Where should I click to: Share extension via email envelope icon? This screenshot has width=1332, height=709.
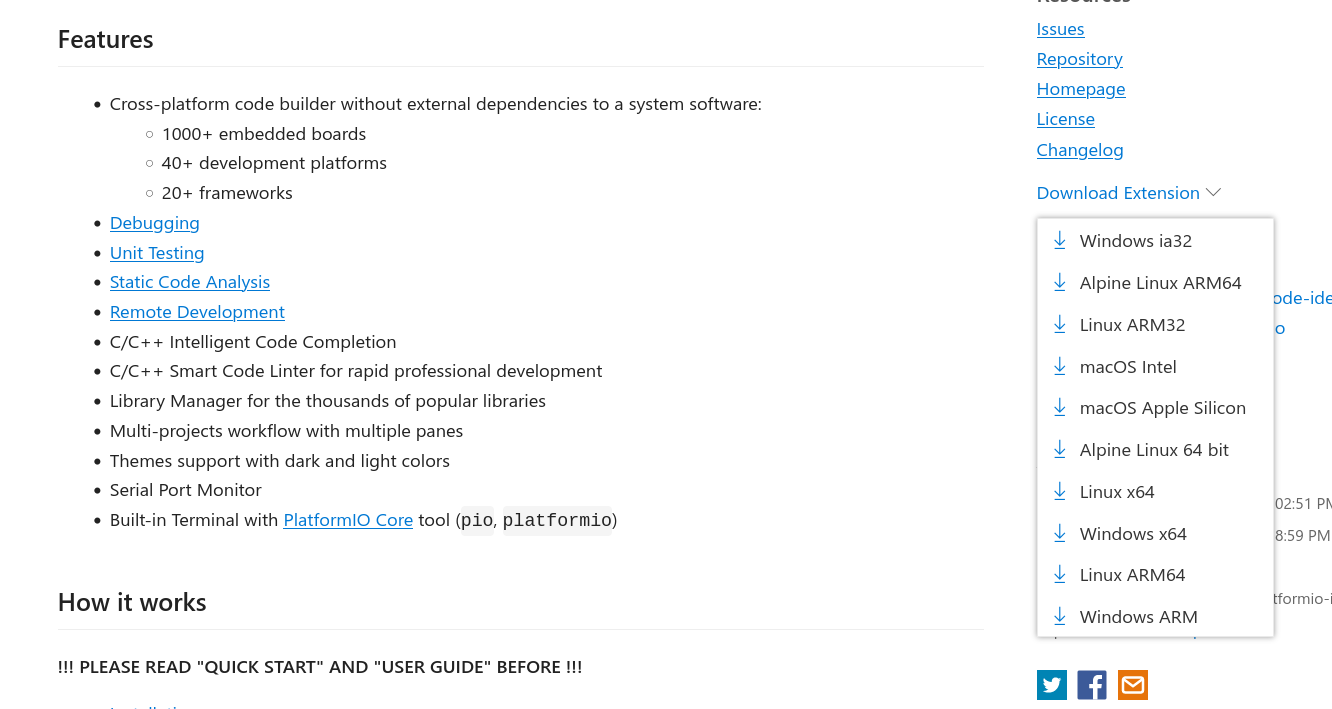tap(1133, 685)
